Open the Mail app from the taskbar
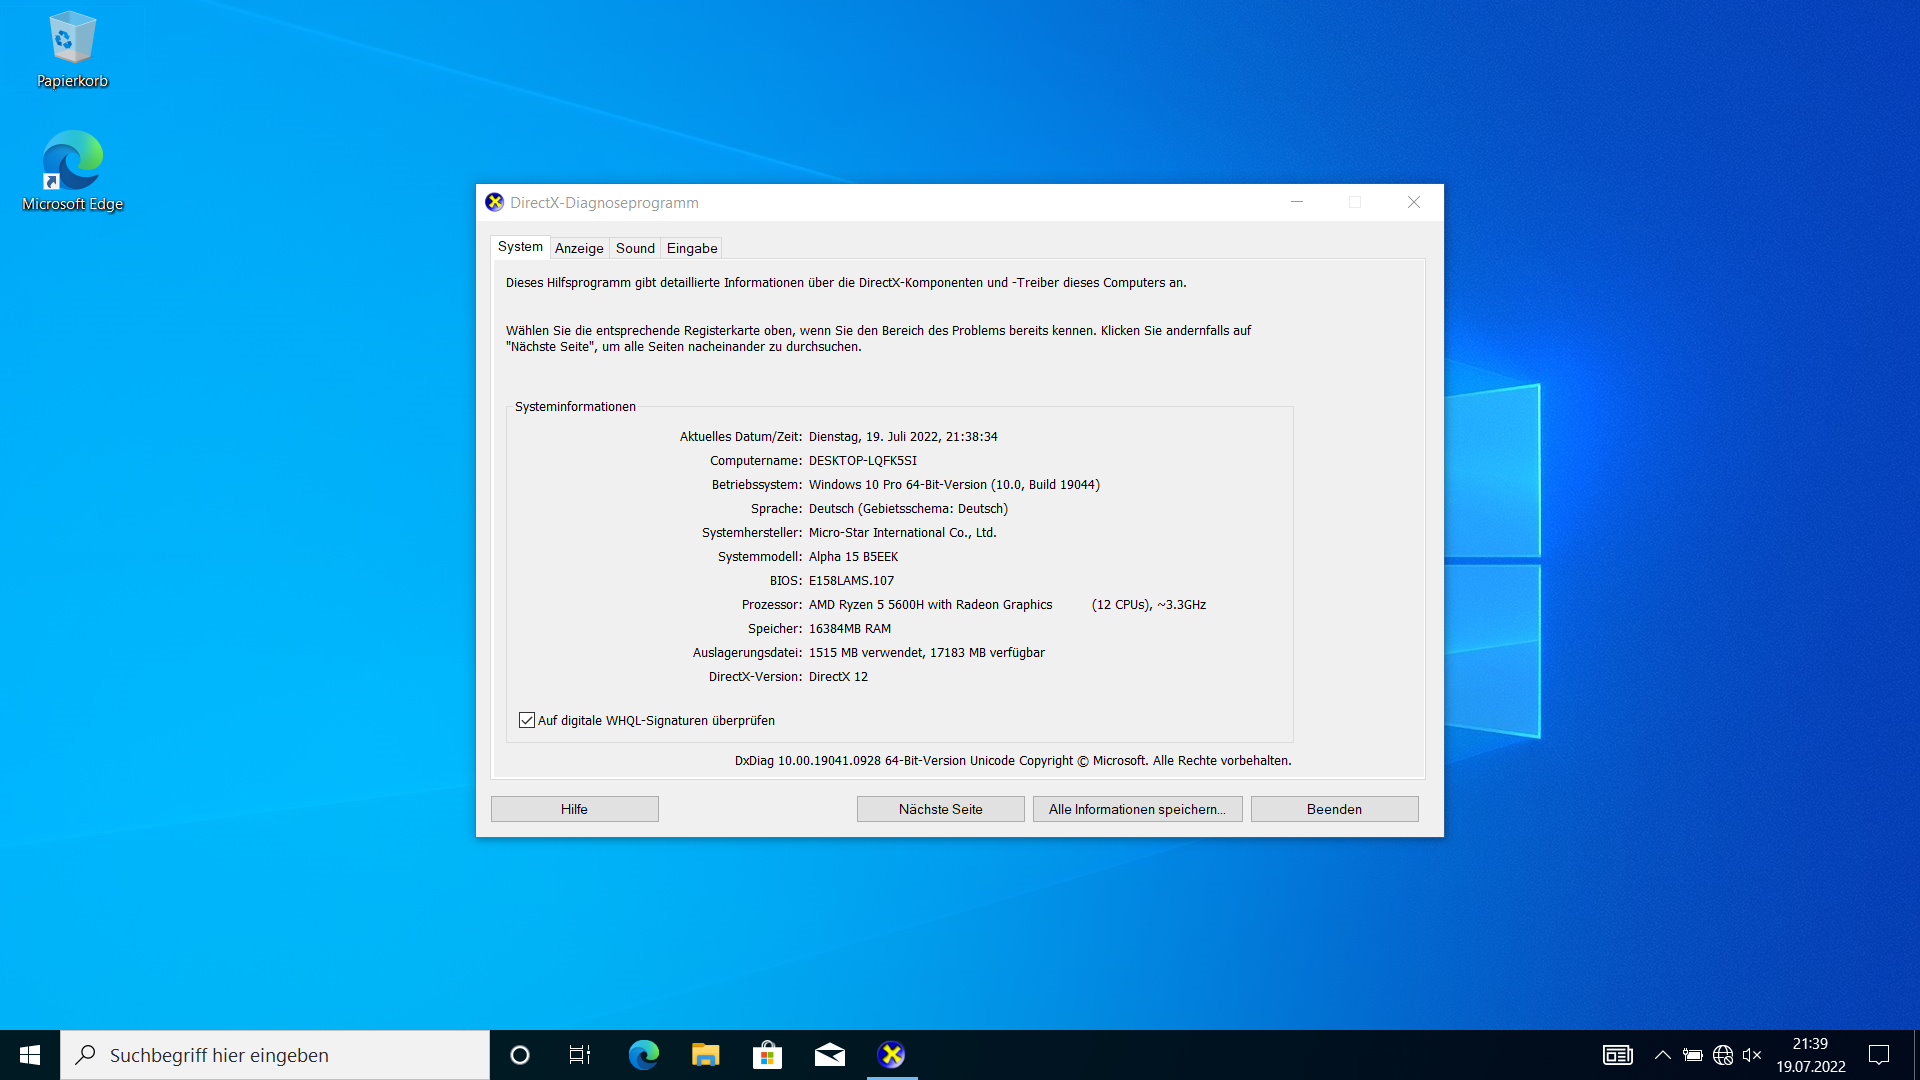The height and width of the screenshot is (1080, 1920). coord(830,1054)
